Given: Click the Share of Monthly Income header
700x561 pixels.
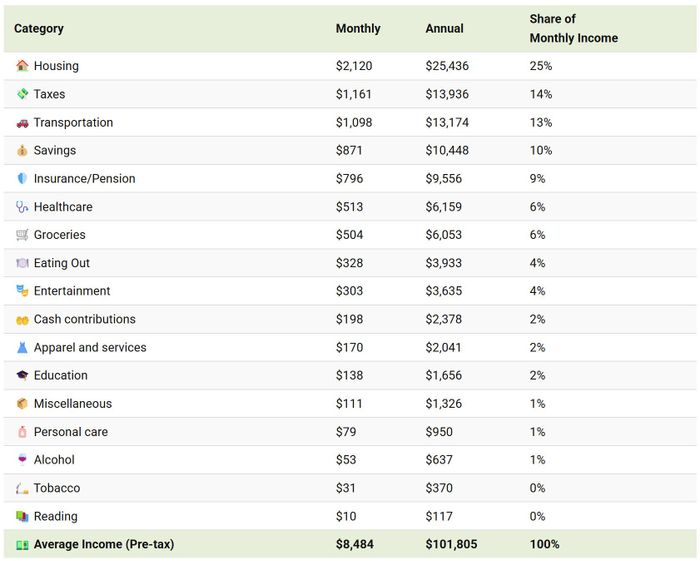Looking at the screenshot, I should tap(573, 29).
